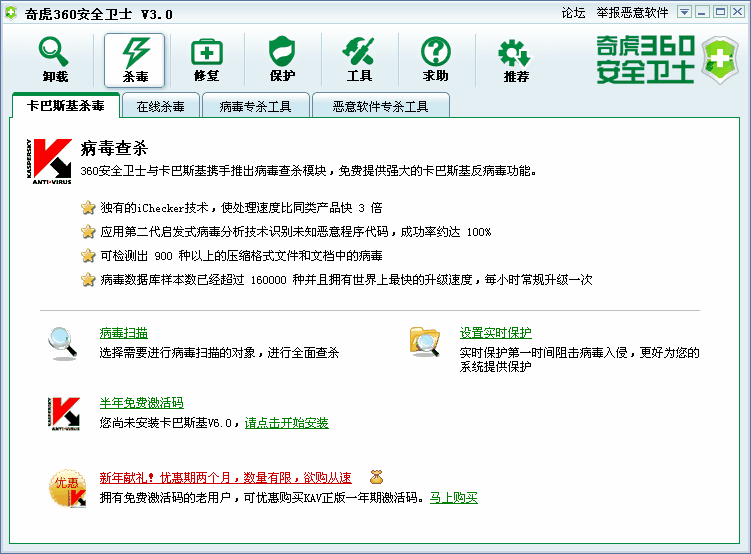The height and width of the screenshot is (554, 751).
Task: Open the 保护 shield toolbar icon
Action: [282, 59]
